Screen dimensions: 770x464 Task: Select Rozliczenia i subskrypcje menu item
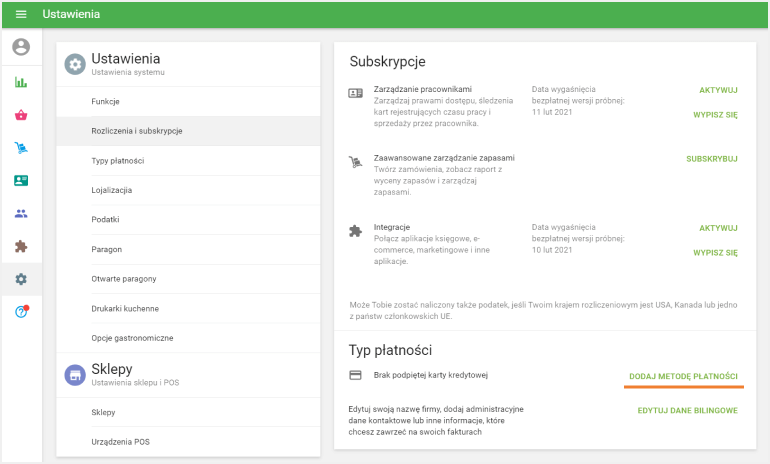(x=189, y=131)
